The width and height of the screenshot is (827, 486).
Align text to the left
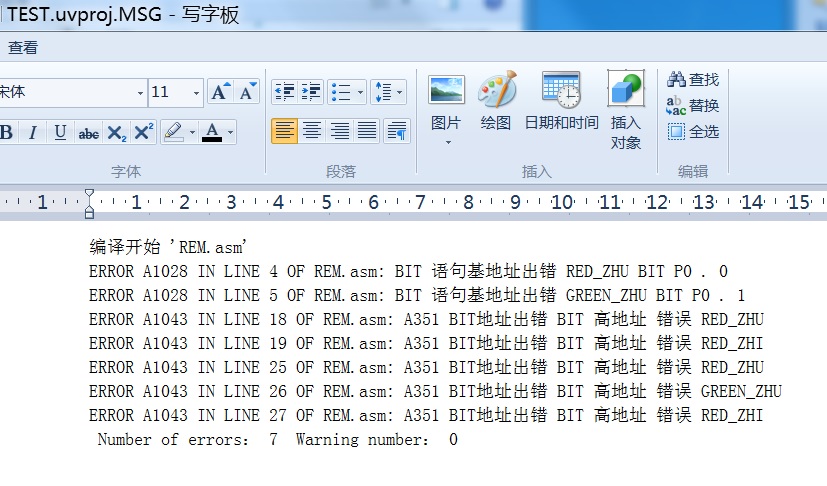coord(284,130)
